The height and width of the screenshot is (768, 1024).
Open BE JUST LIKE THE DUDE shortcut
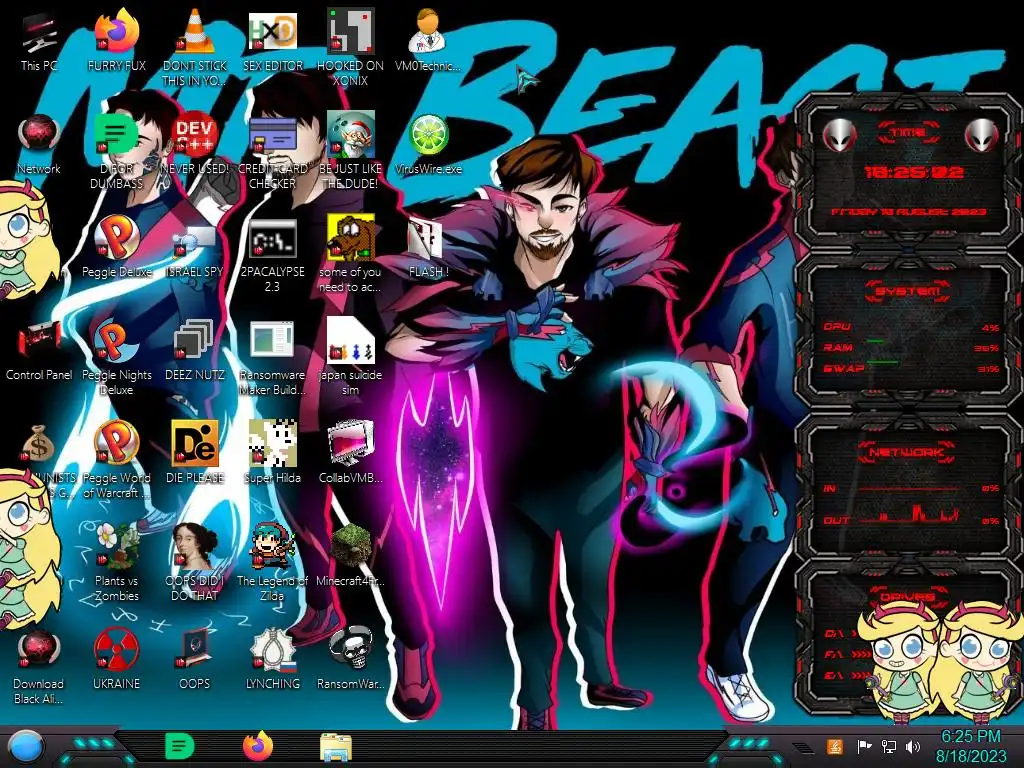(350, 150)
